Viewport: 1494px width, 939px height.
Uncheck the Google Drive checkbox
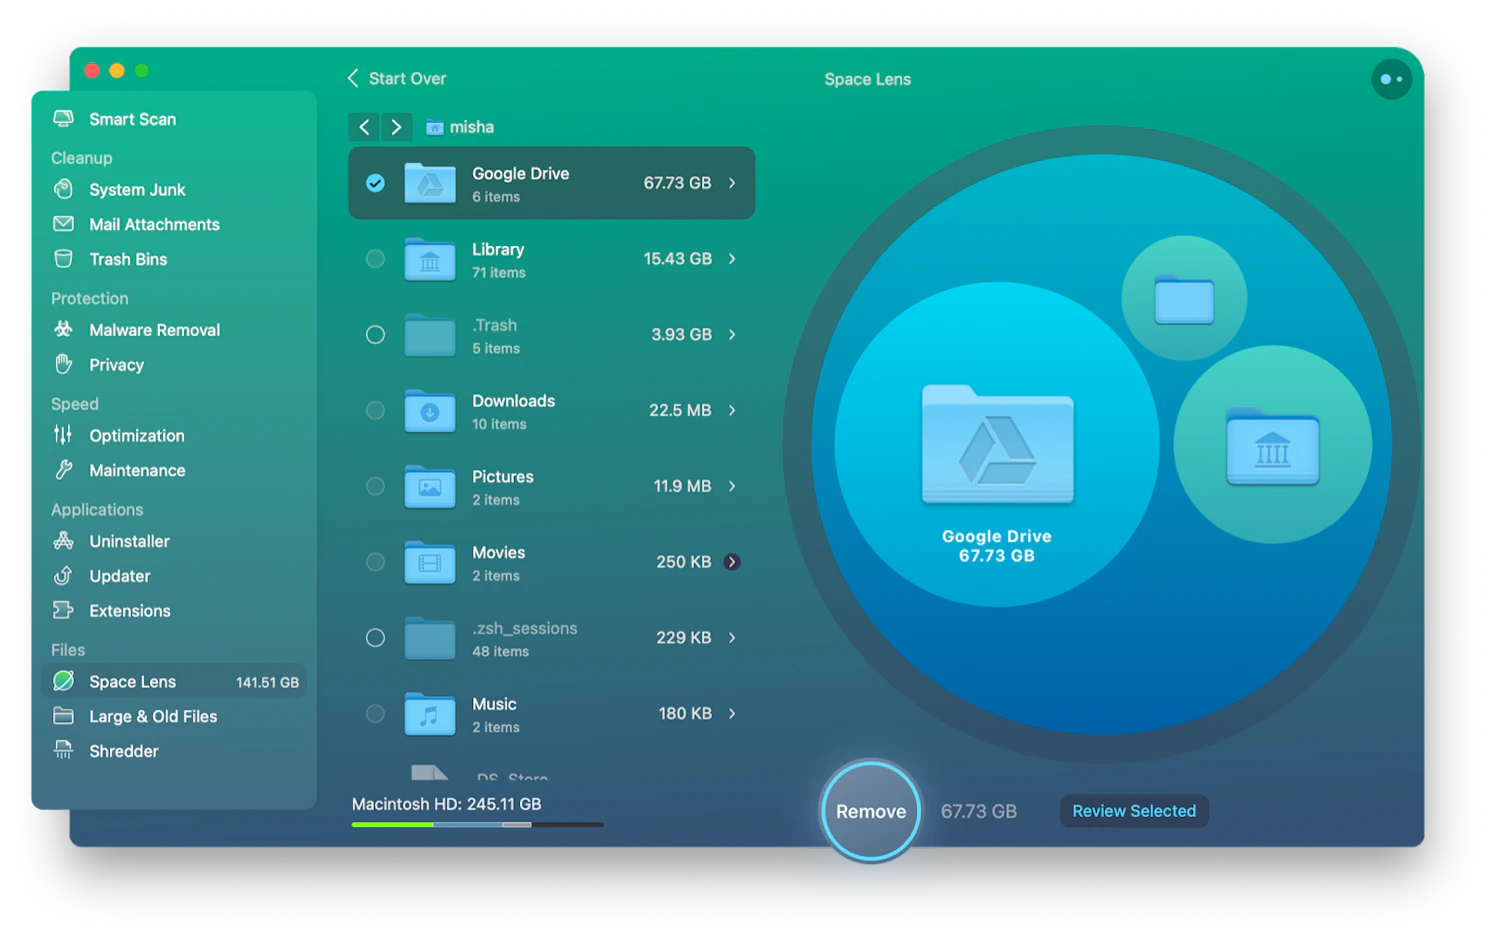(x=375, y=183)
